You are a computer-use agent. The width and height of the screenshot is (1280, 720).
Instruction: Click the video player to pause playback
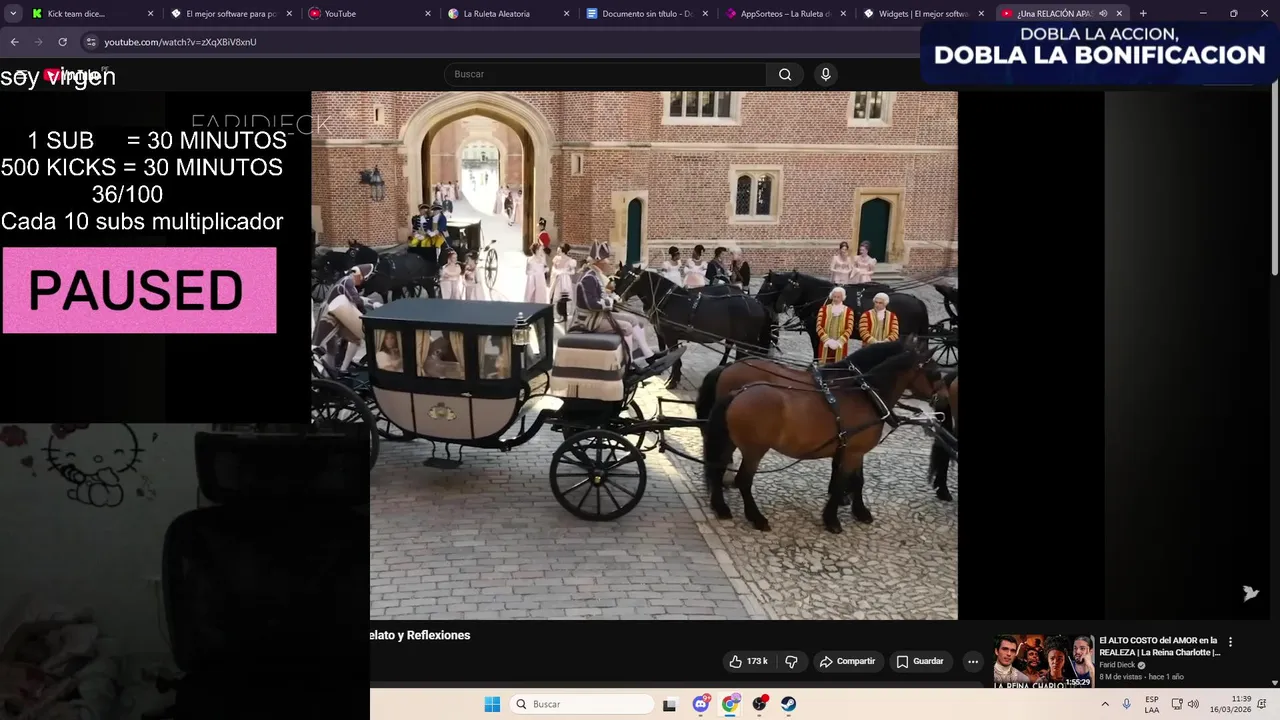coord(634,355)
